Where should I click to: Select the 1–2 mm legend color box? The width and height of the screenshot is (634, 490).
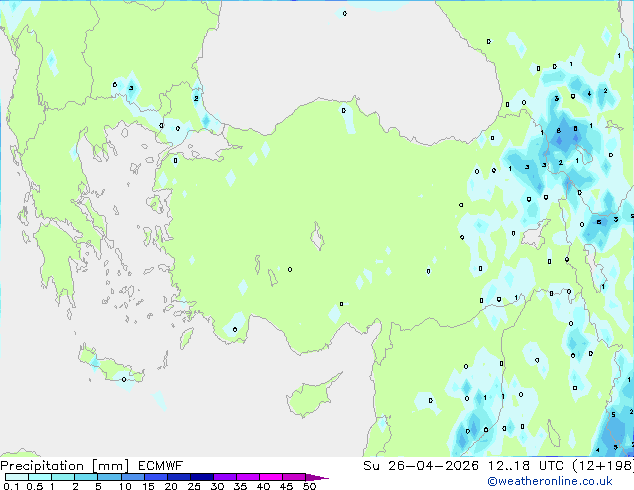63,477
